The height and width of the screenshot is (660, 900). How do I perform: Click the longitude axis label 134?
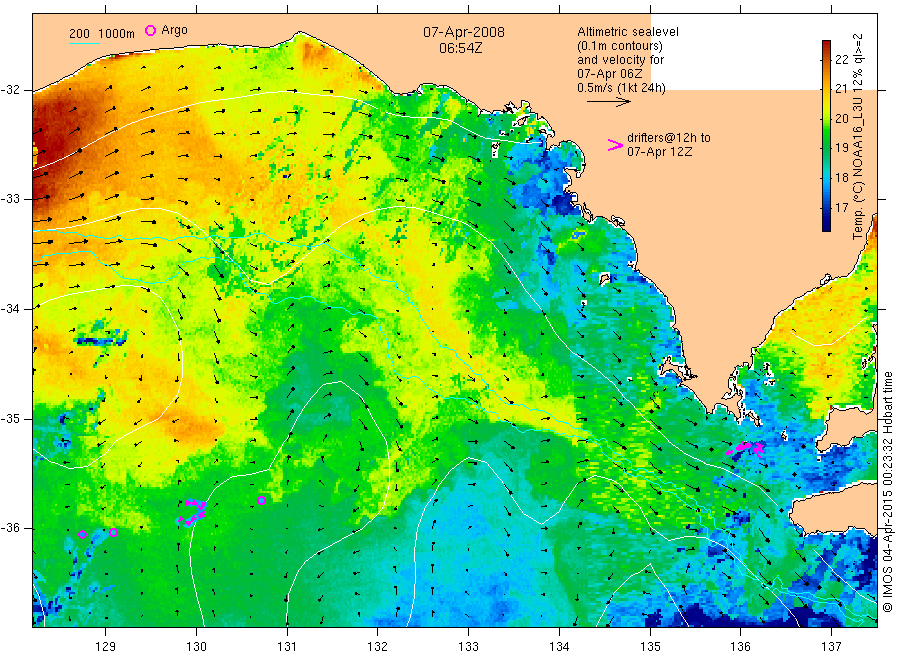559,646
